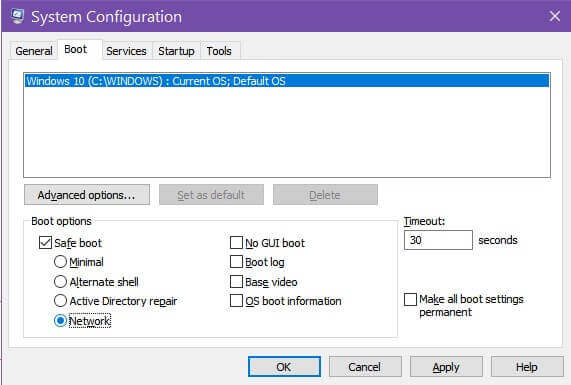Open Help for System Configuration

[x=527, y=367]
